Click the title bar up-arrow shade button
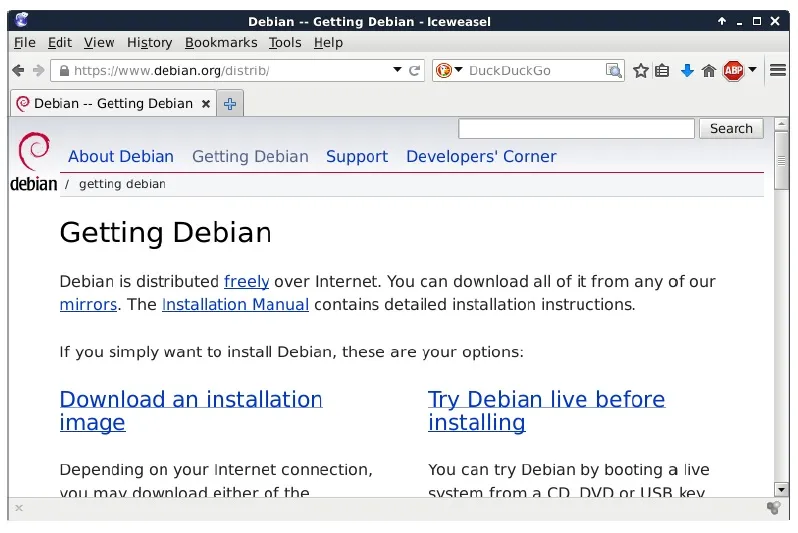Viewport: 798px width, 533px height. pyautogui.click(x=722, y=21)
